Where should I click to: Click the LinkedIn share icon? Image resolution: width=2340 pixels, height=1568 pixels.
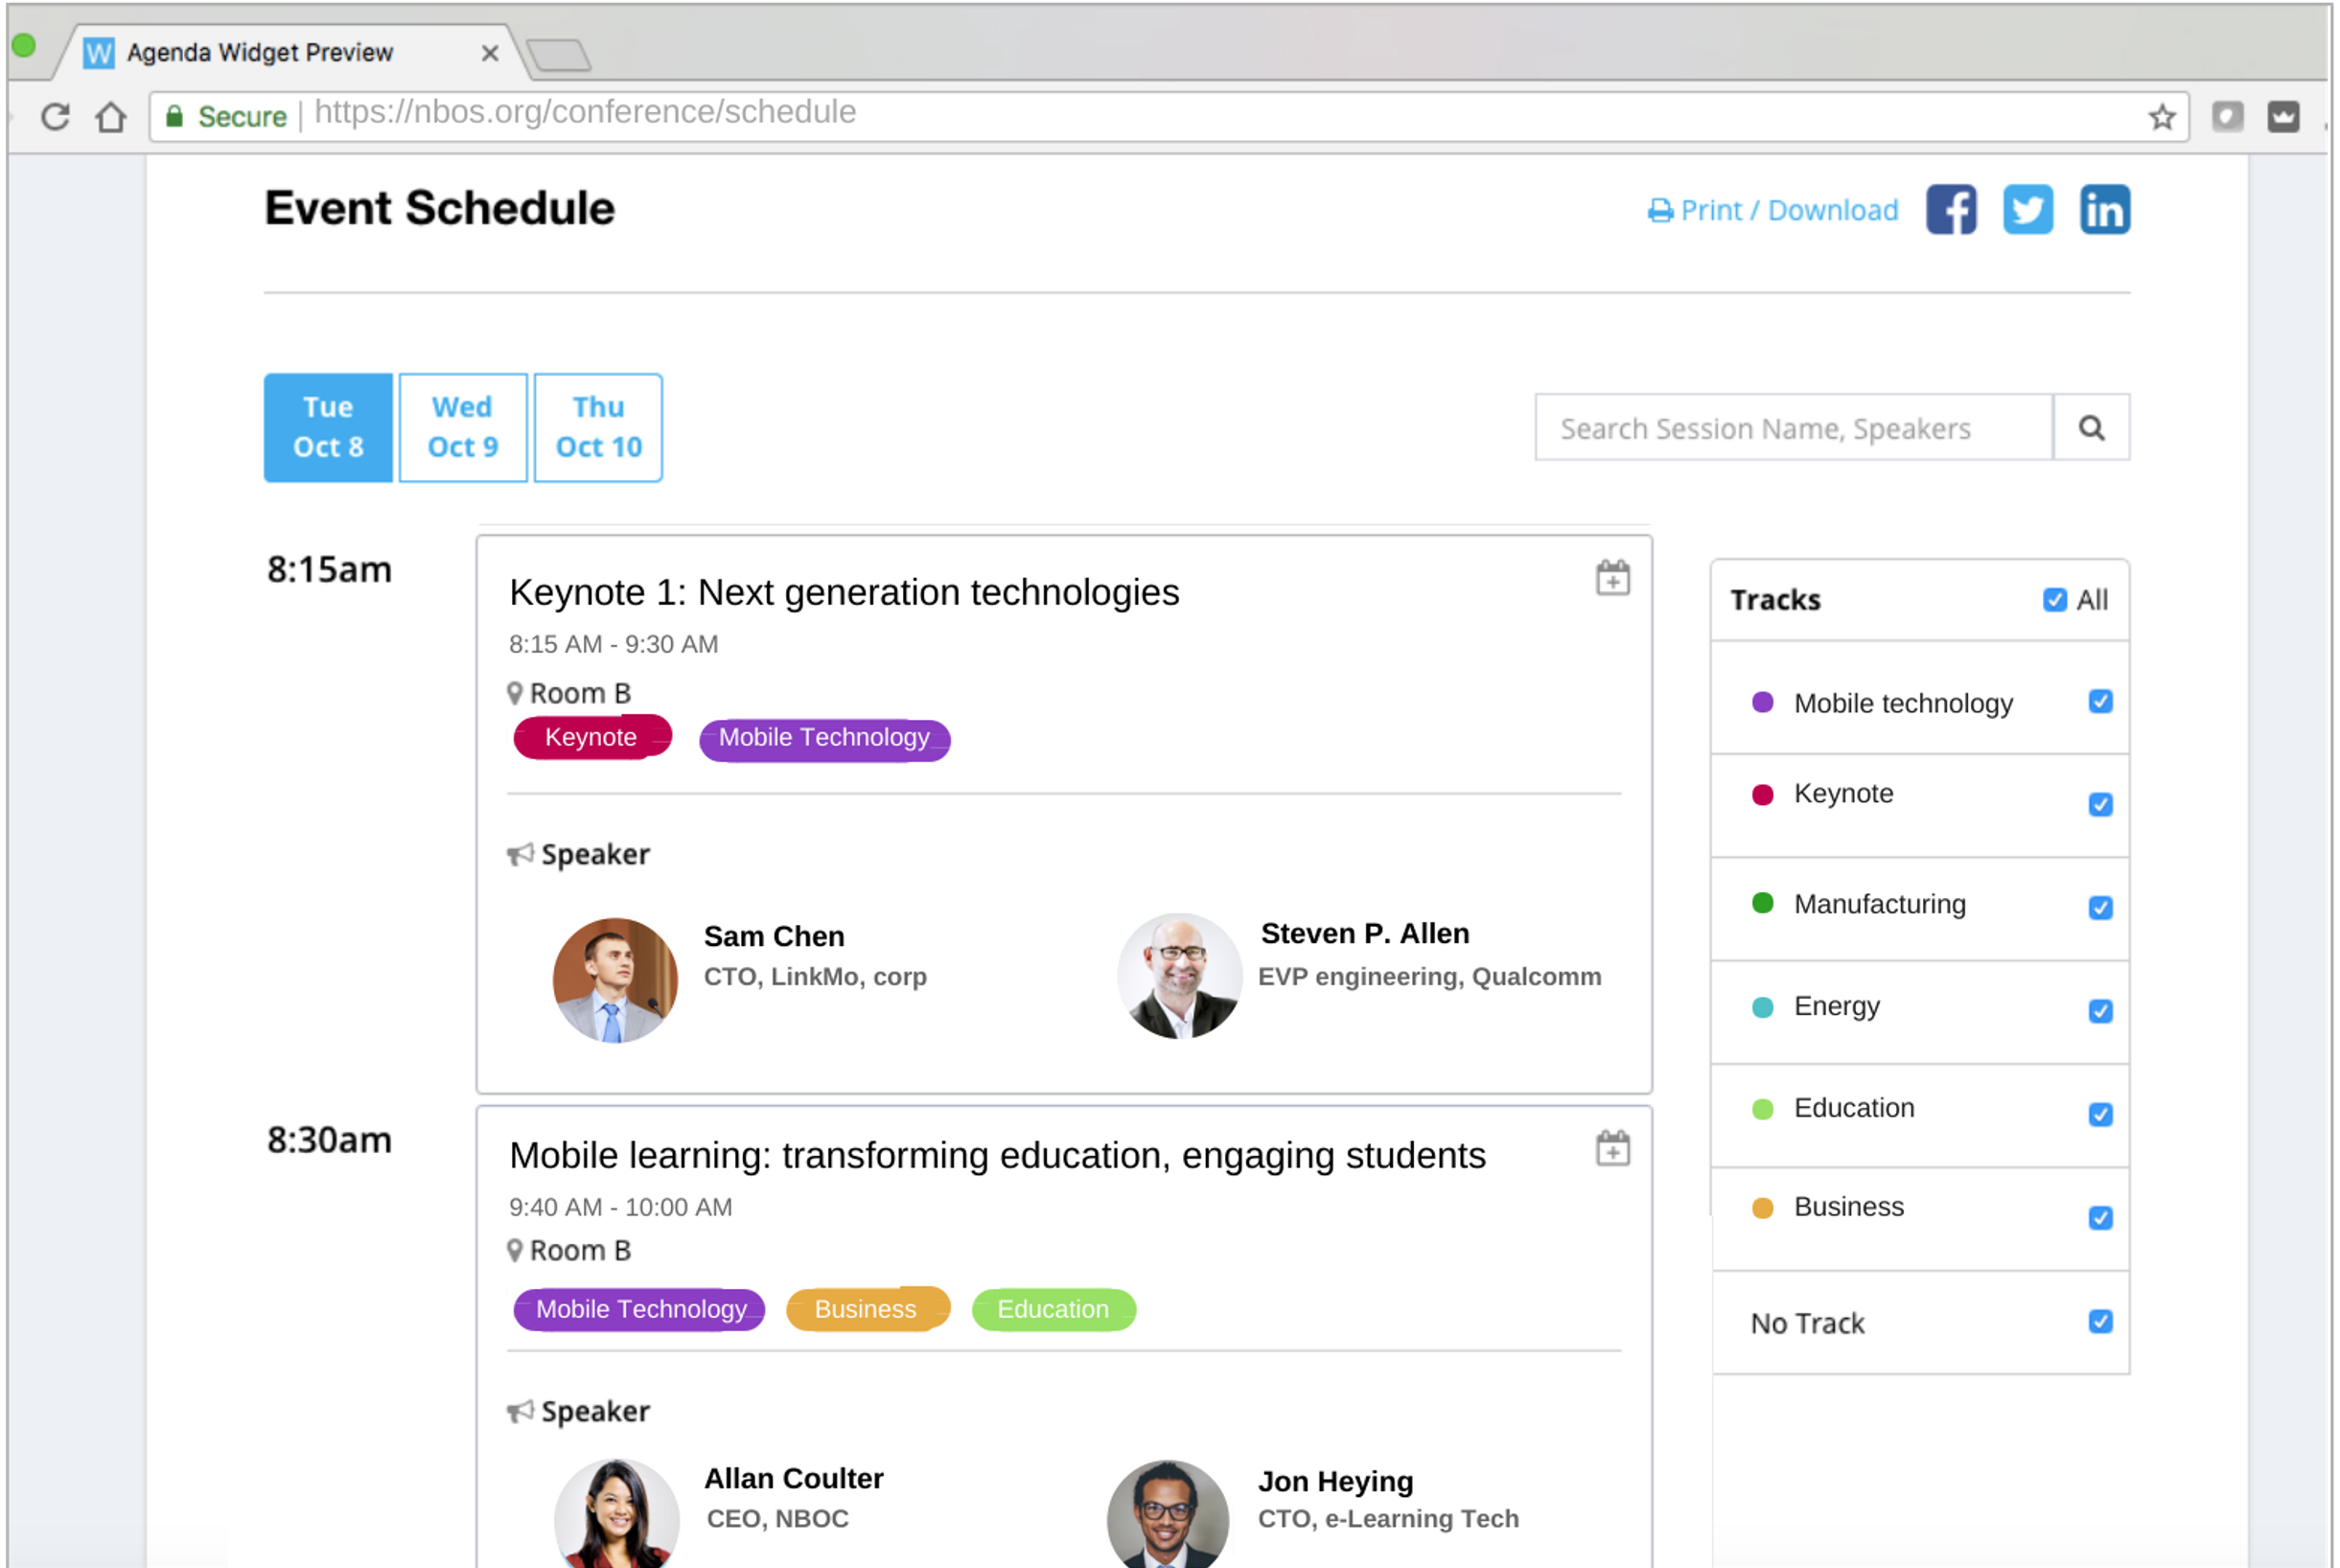click(2104, 210)
